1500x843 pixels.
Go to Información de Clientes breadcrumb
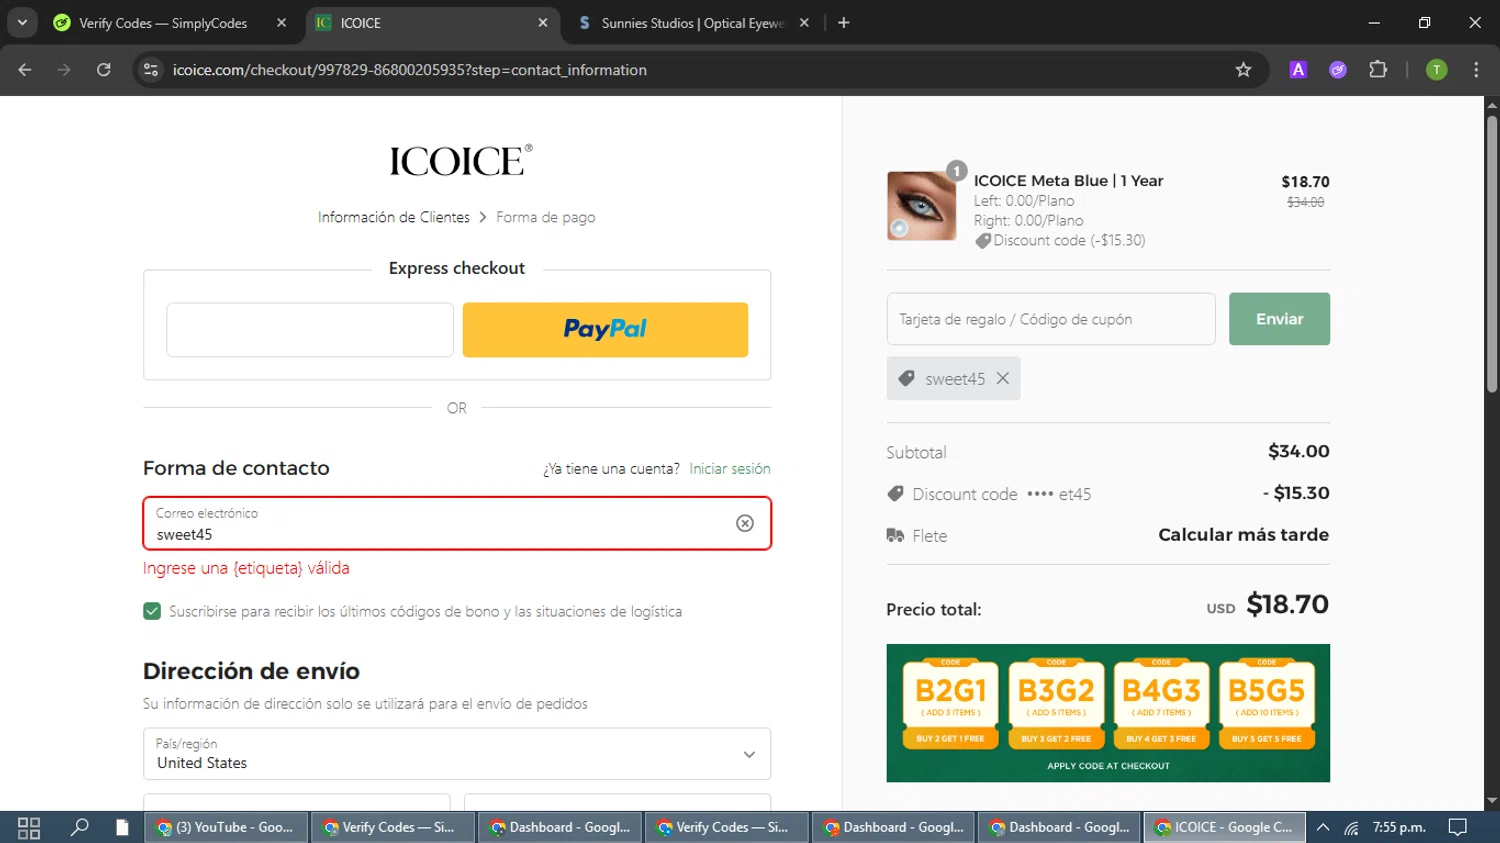394,217
